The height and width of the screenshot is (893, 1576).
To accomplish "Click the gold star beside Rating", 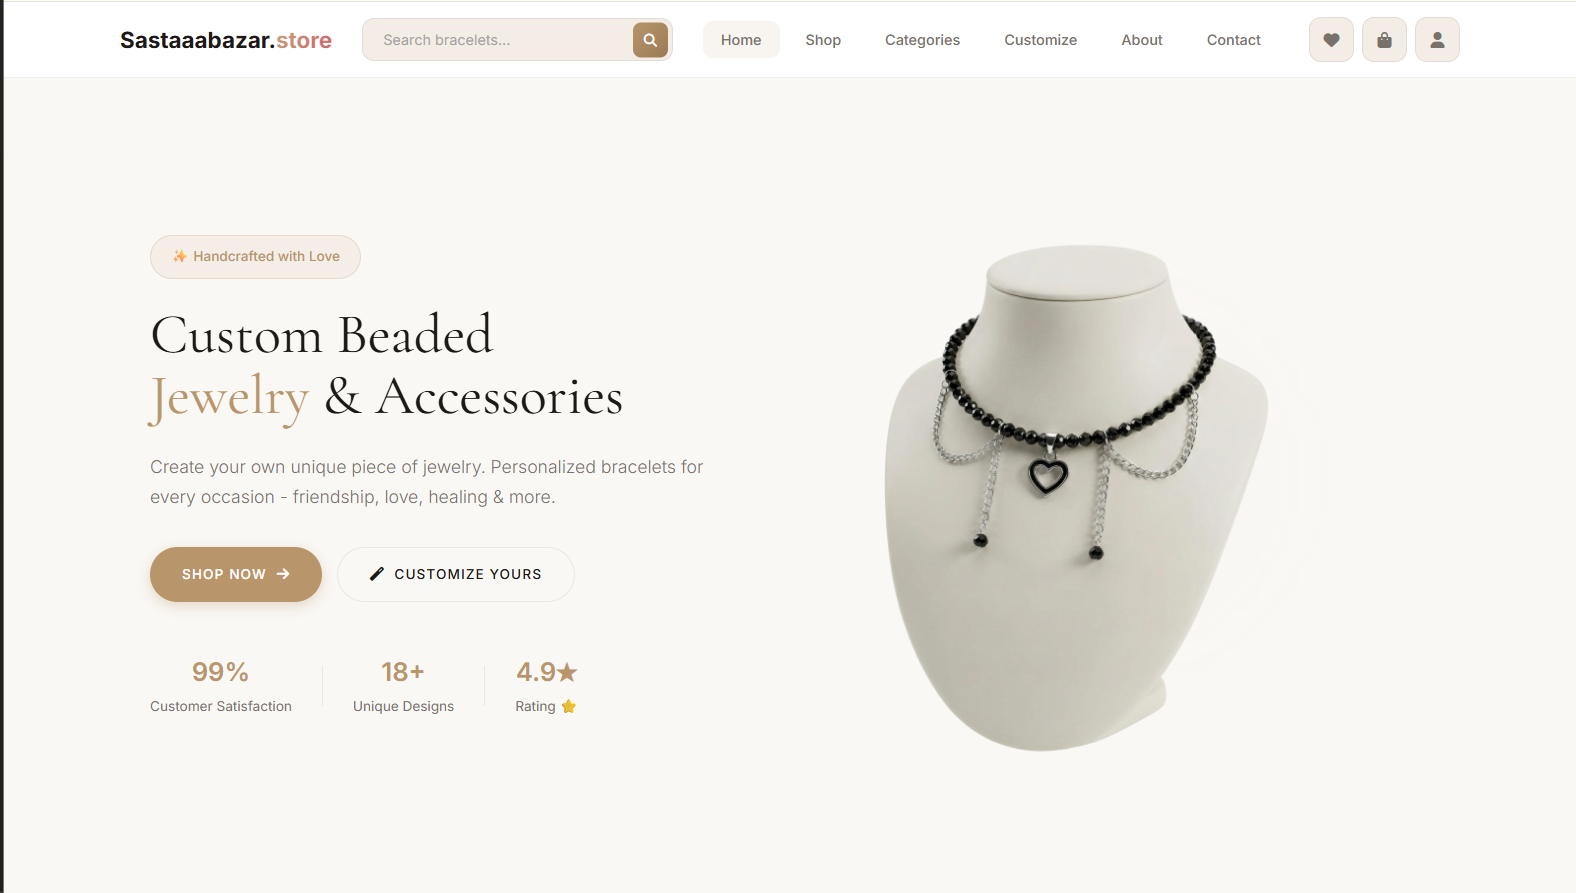I will click(x=569, y=706).
